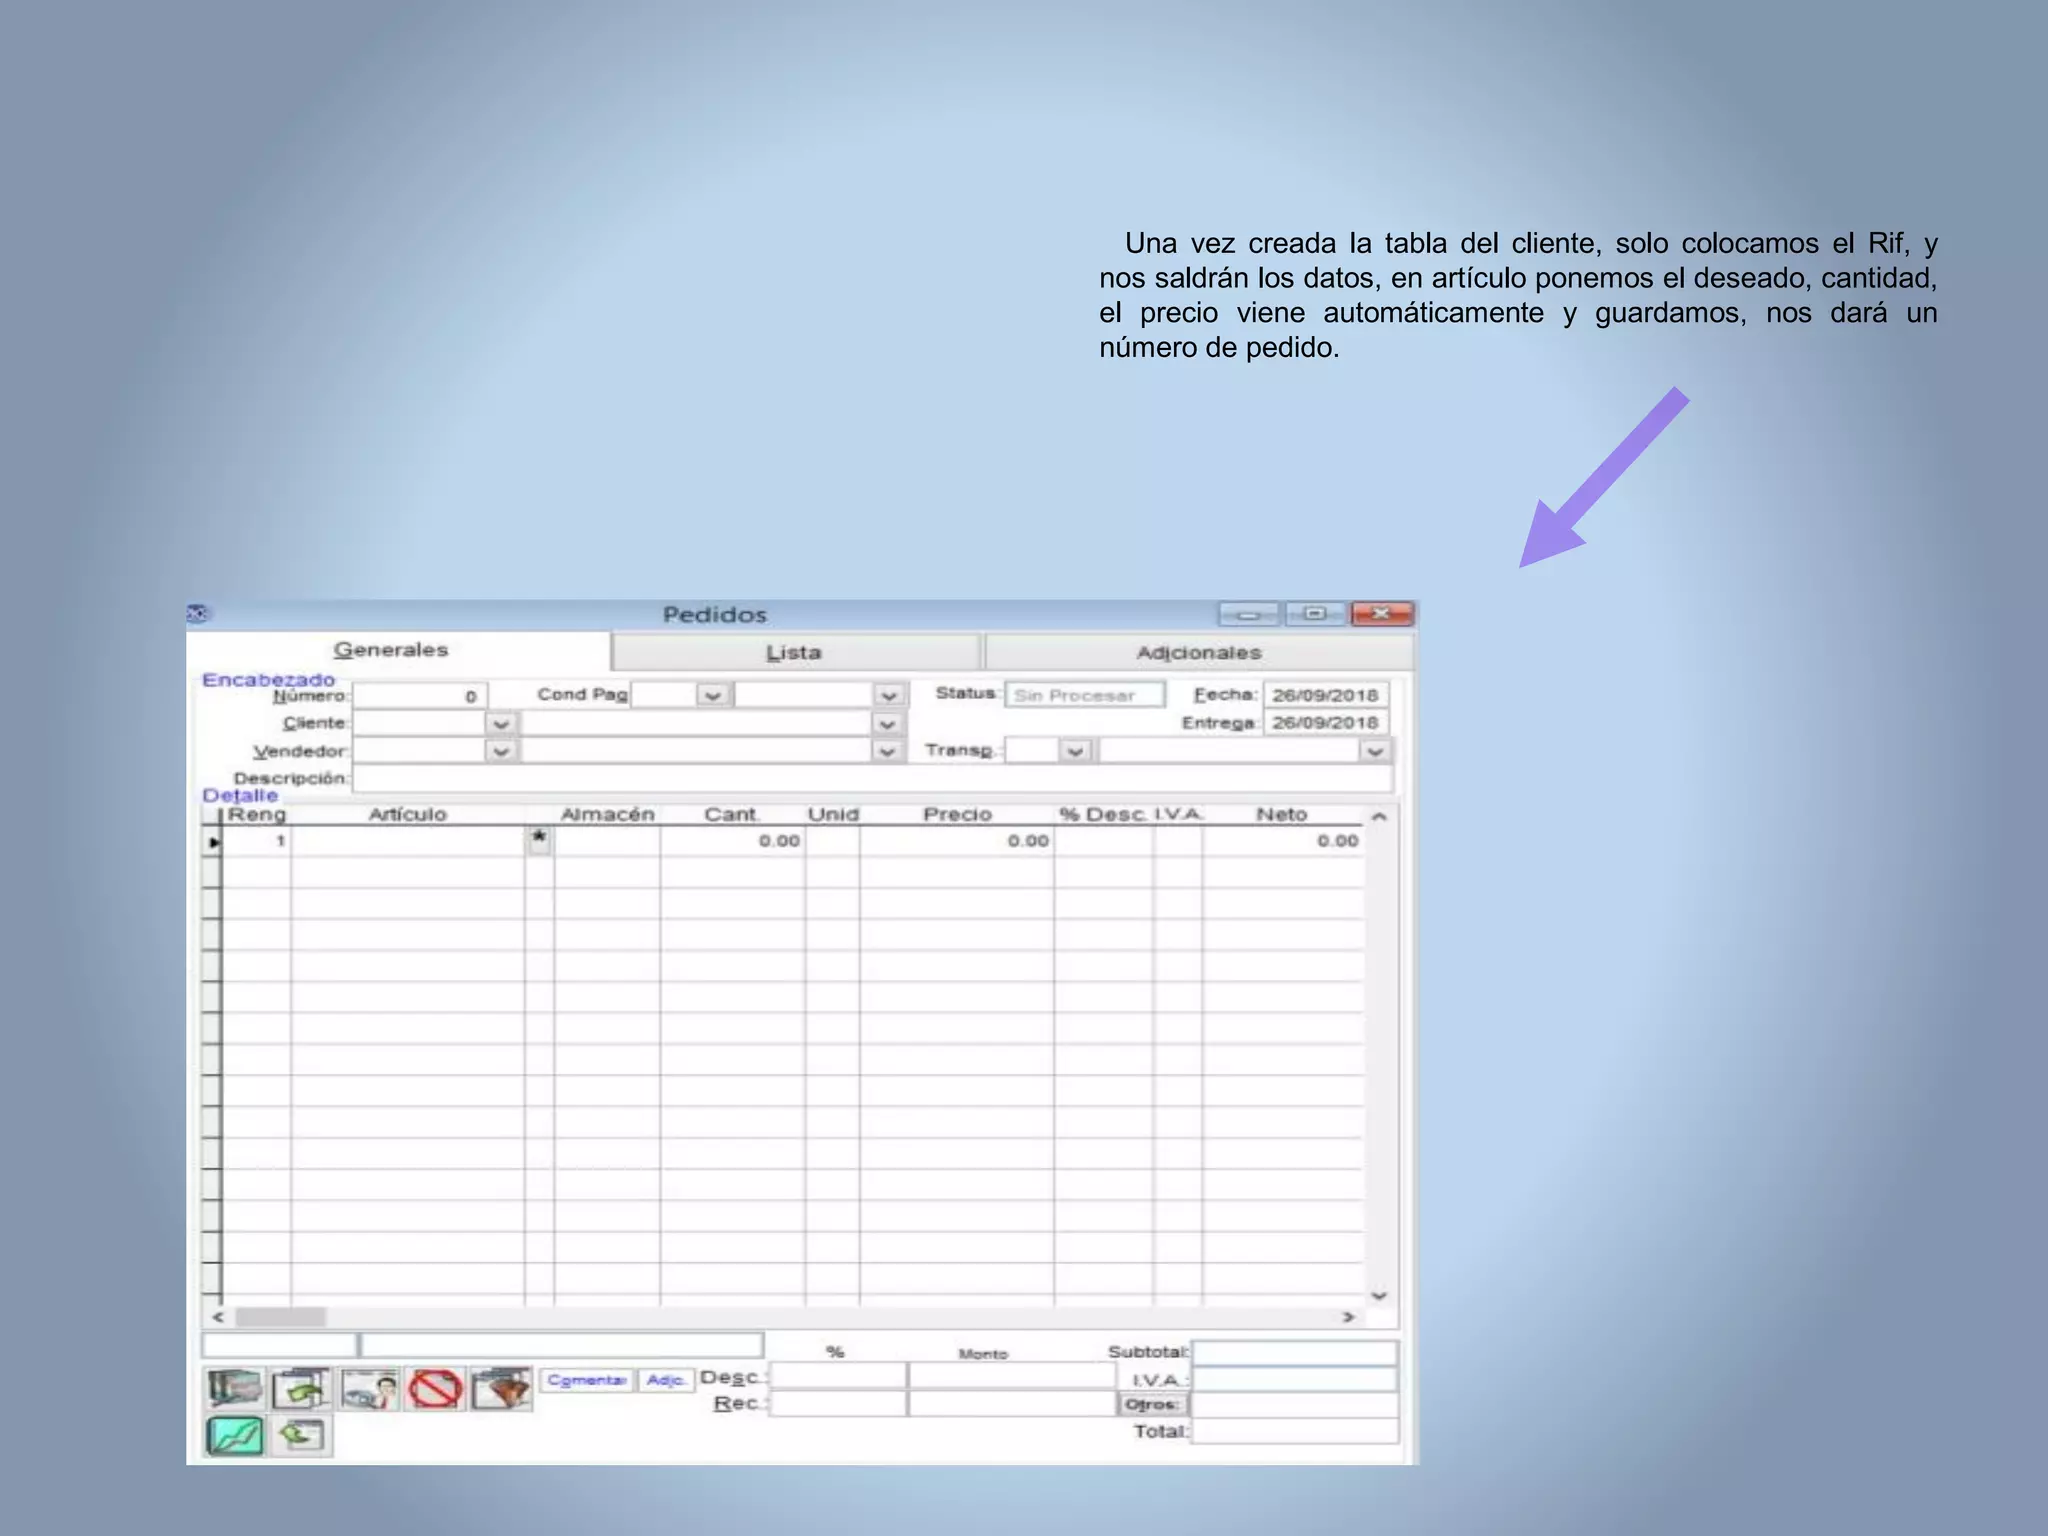The width and height of the screenshot is (2048, 1536).
Task: Open the Transp code dropdown
Action: point(1075,750)
